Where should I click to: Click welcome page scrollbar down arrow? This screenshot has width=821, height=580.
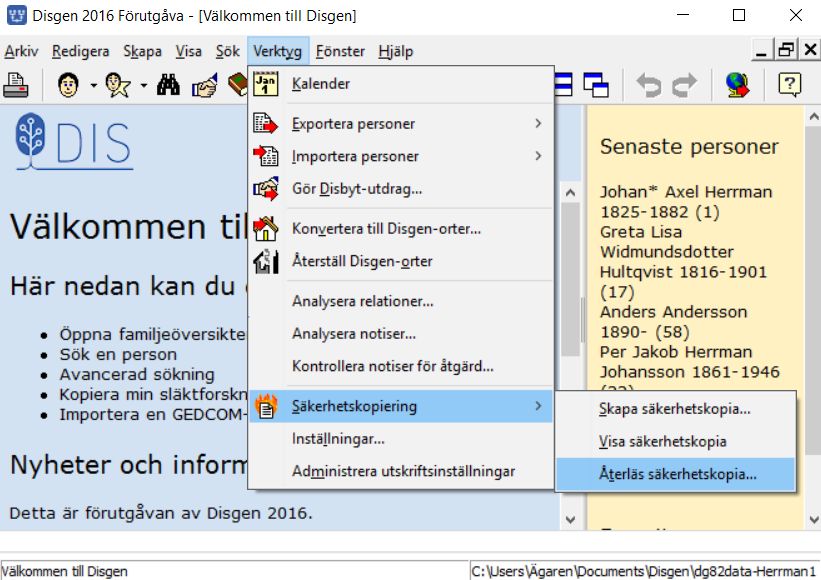click(x=571, y=520)
